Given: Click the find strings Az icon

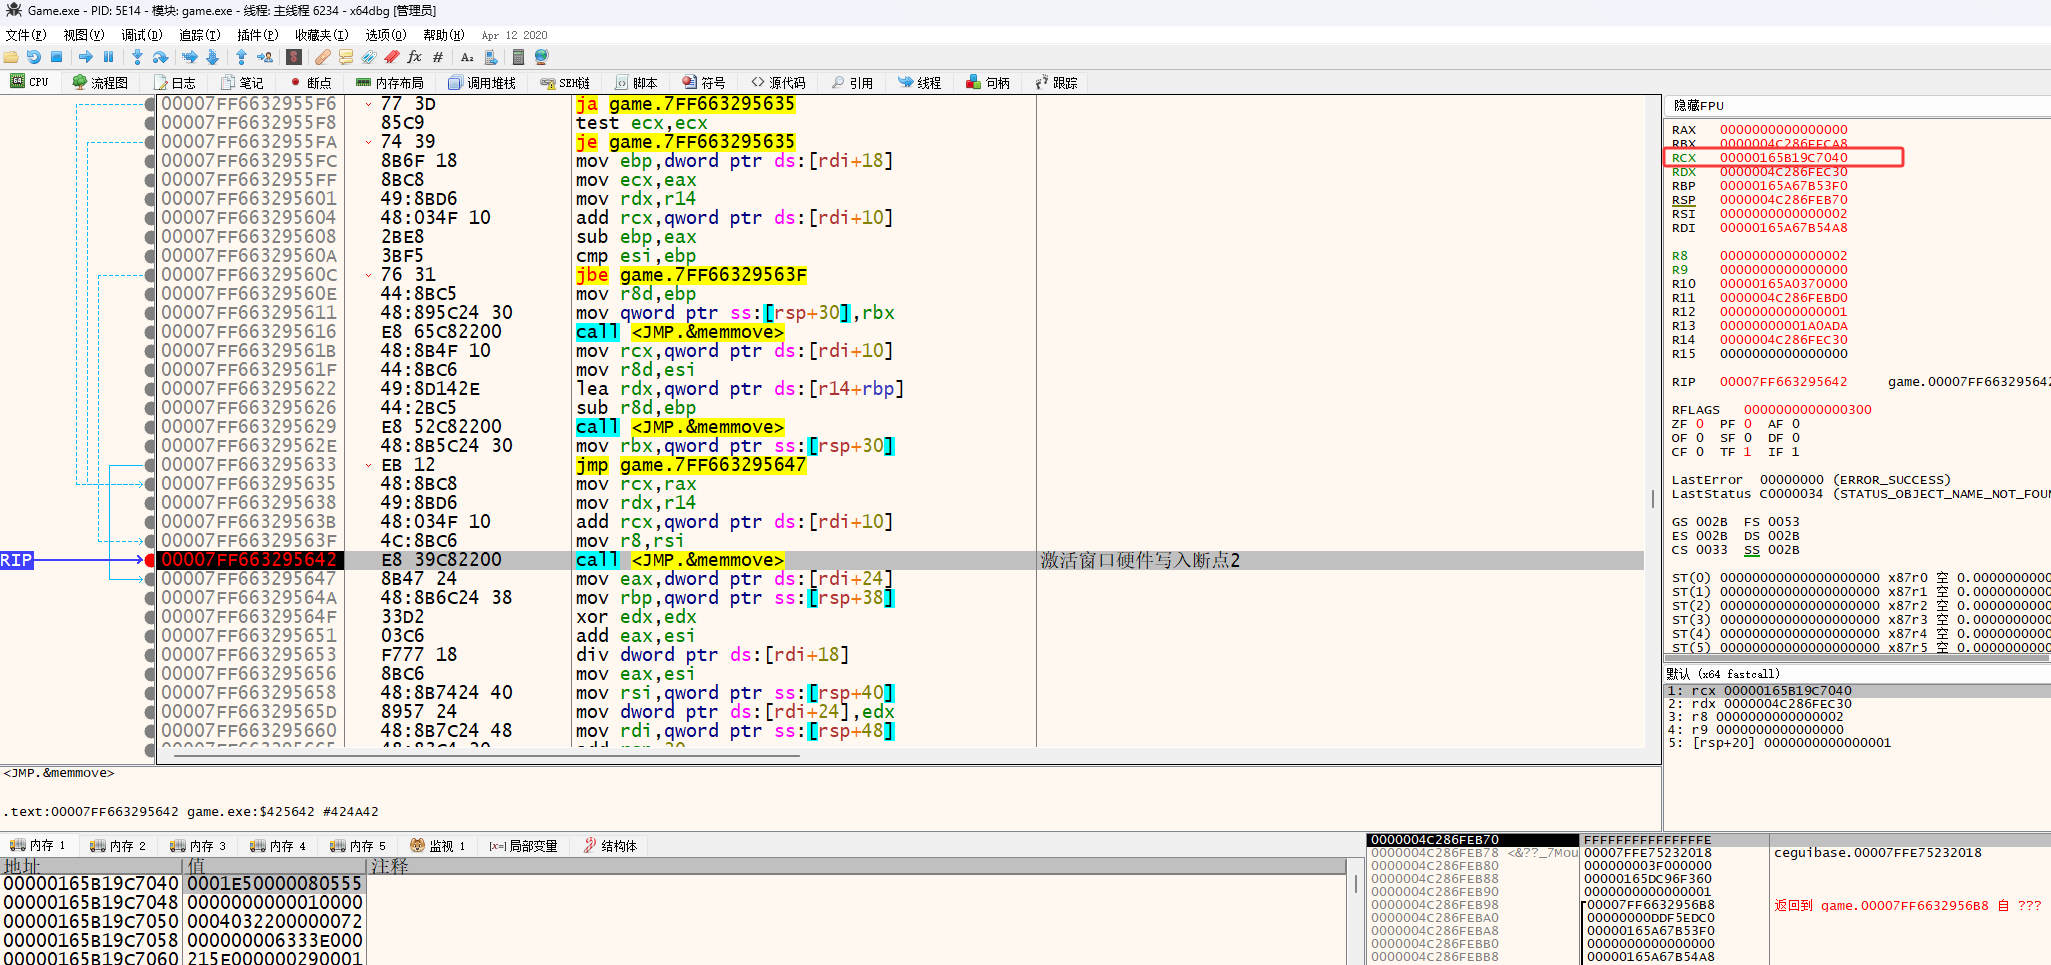Looking at the screenshot, I should click(467, 57).
